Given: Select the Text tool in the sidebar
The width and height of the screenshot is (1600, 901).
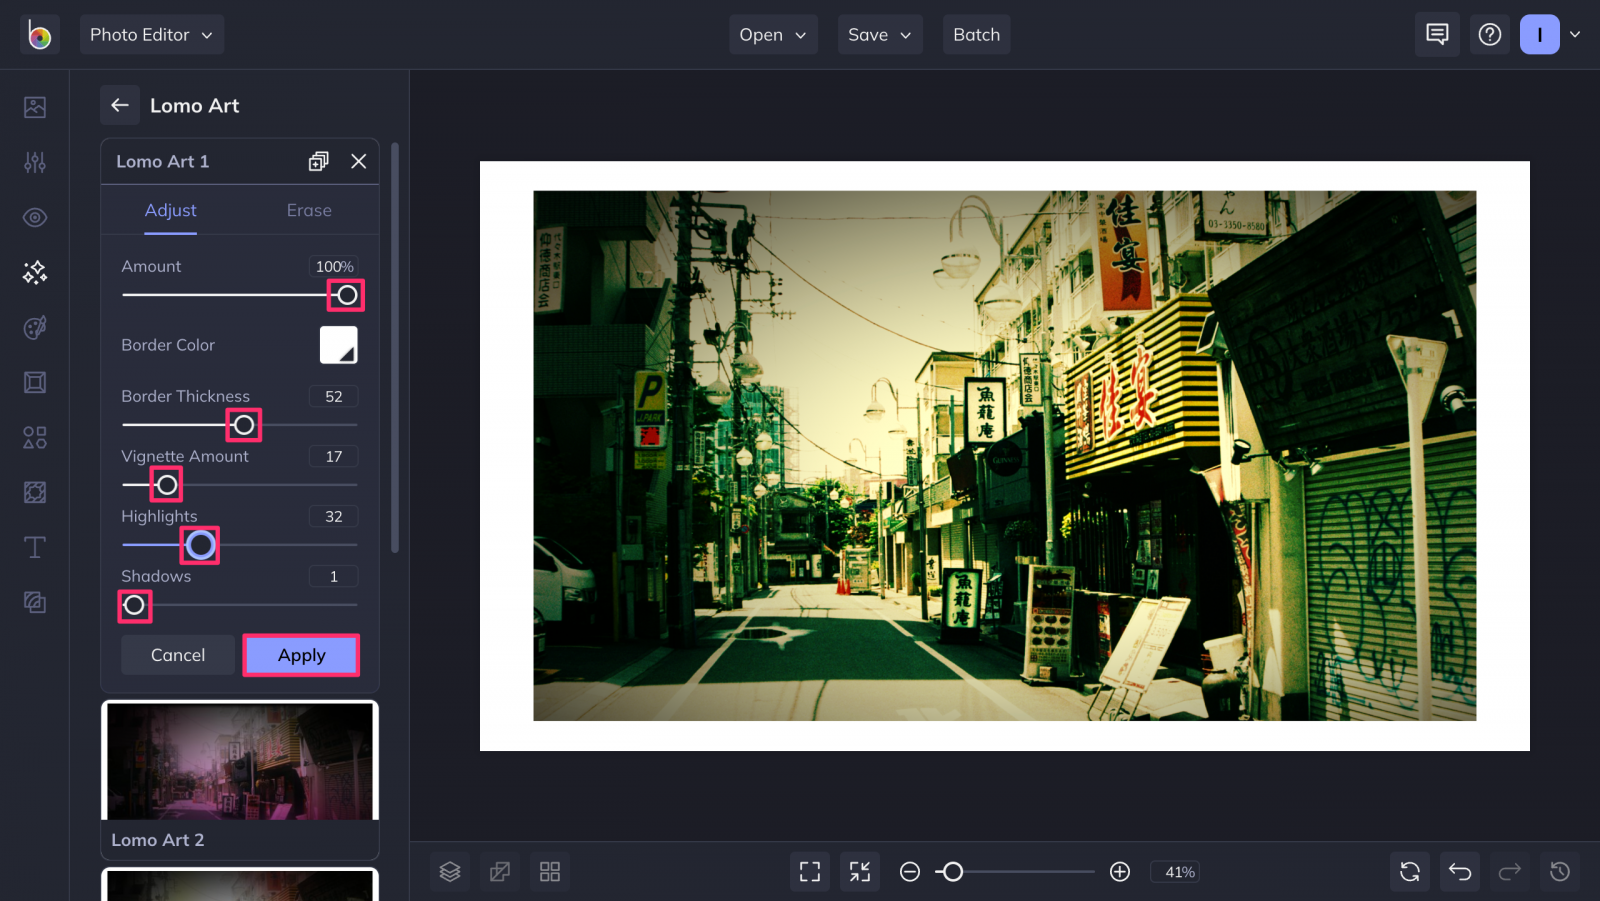Looking at the screenshot, I should [x=34, y=547].
